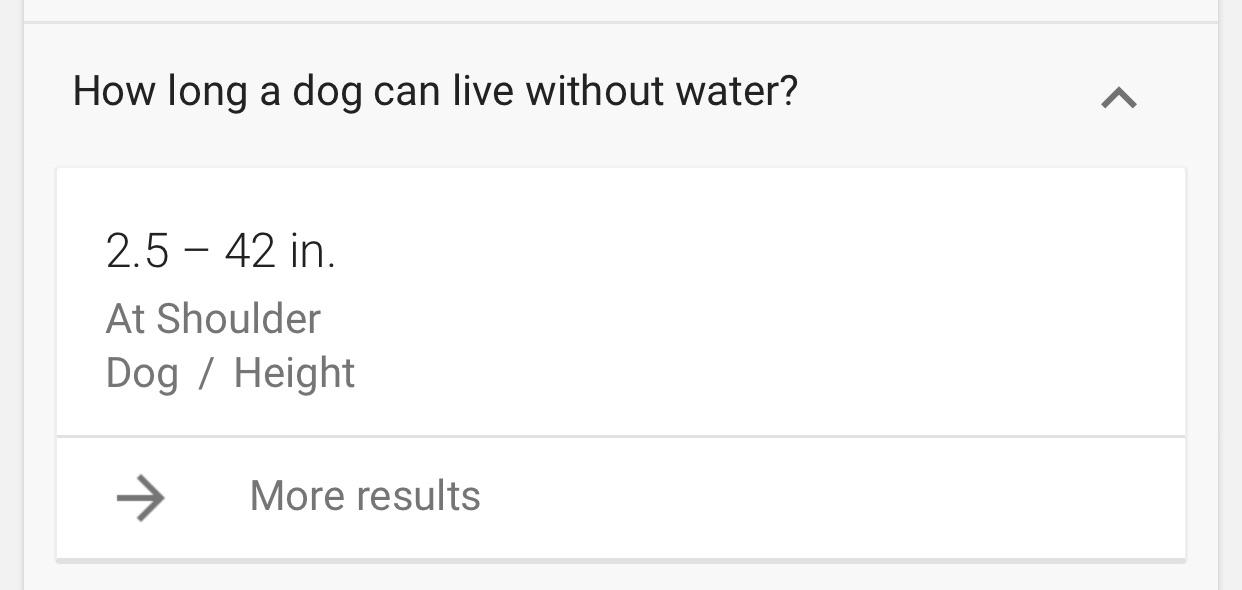Image resolution: width=1242 pixels, height=590 pixels.
Task: Click the word "Shoulder" in the answer card
Action: pyautogui.click(x=238, y=319)
